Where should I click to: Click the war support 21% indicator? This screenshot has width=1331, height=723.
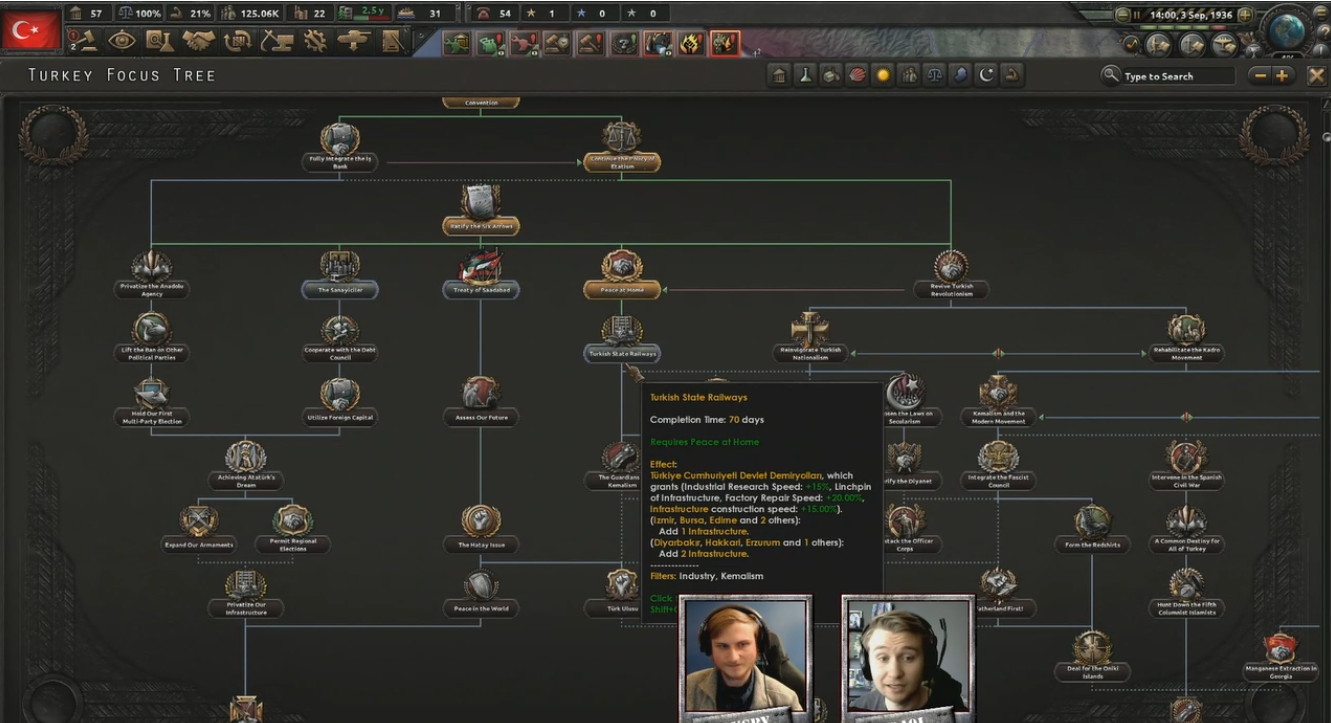point(190,13)
